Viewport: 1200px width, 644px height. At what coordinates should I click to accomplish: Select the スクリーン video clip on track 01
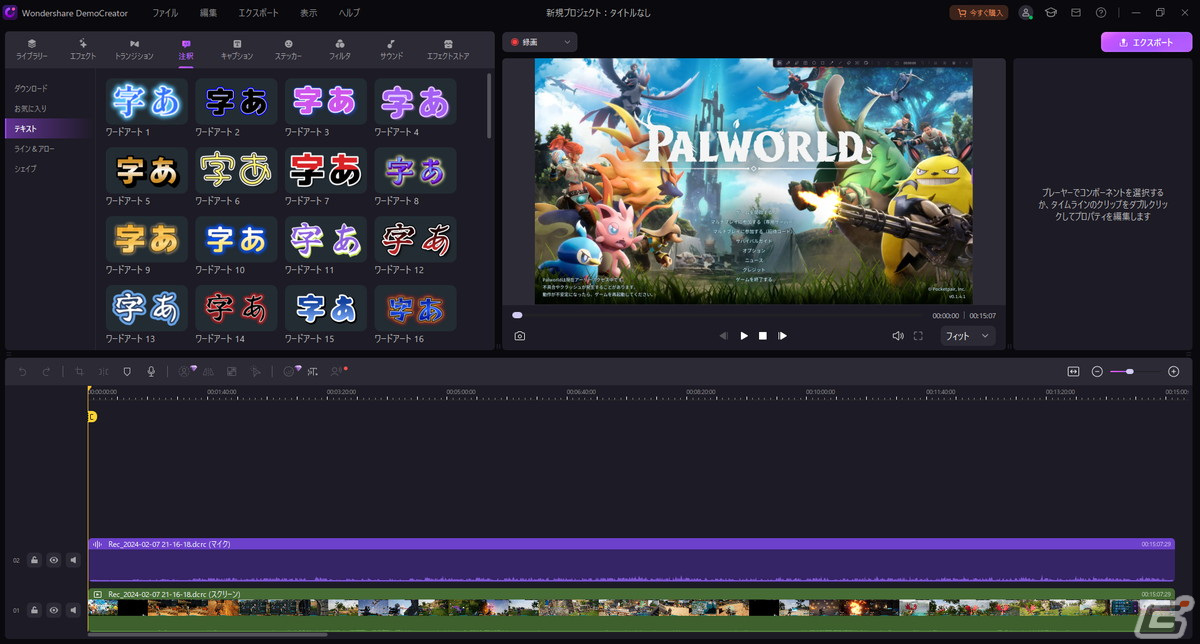pos(631,609)
